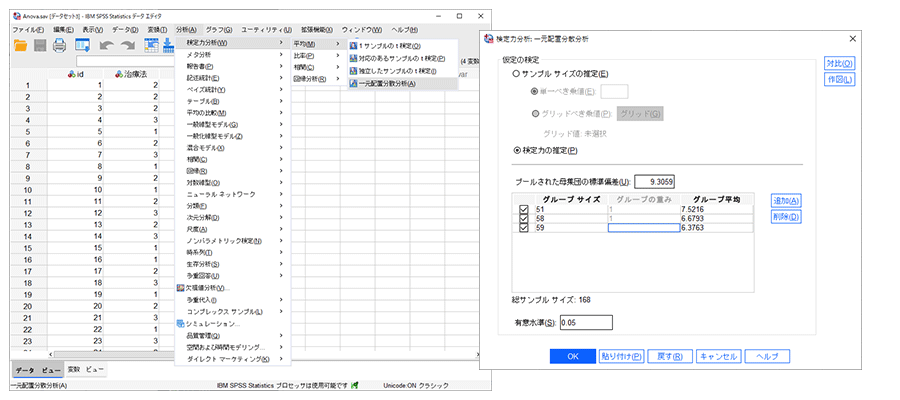Click OK in the power analysis dialog
The image size is (900, 400).
coord(573,356)
